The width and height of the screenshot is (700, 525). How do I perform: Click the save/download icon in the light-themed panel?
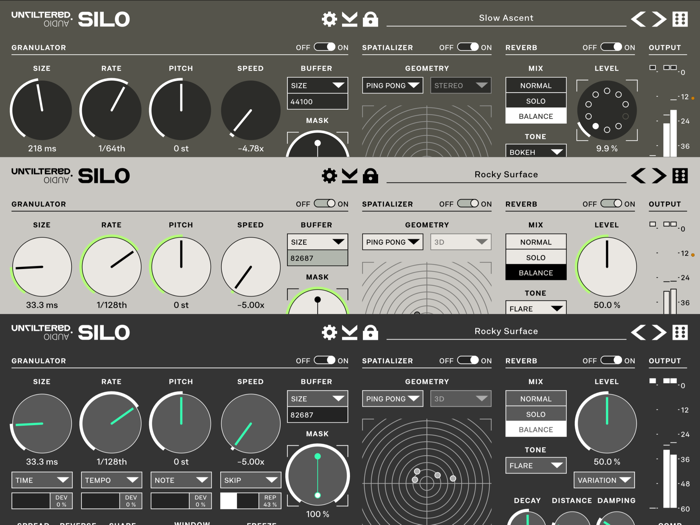(350, 176)
